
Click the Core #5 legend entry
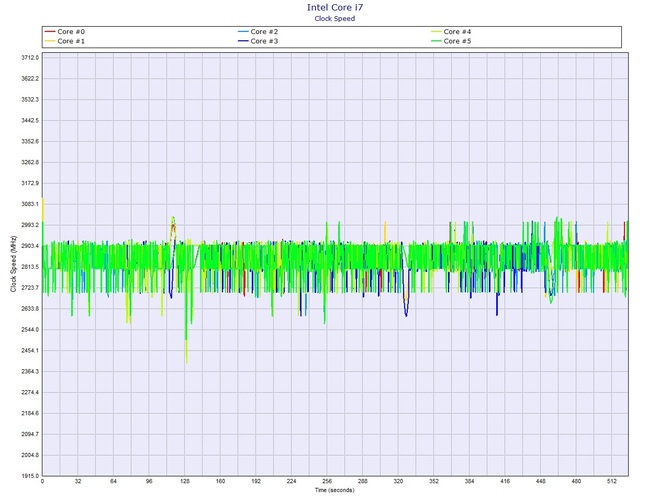pos(451,41)
